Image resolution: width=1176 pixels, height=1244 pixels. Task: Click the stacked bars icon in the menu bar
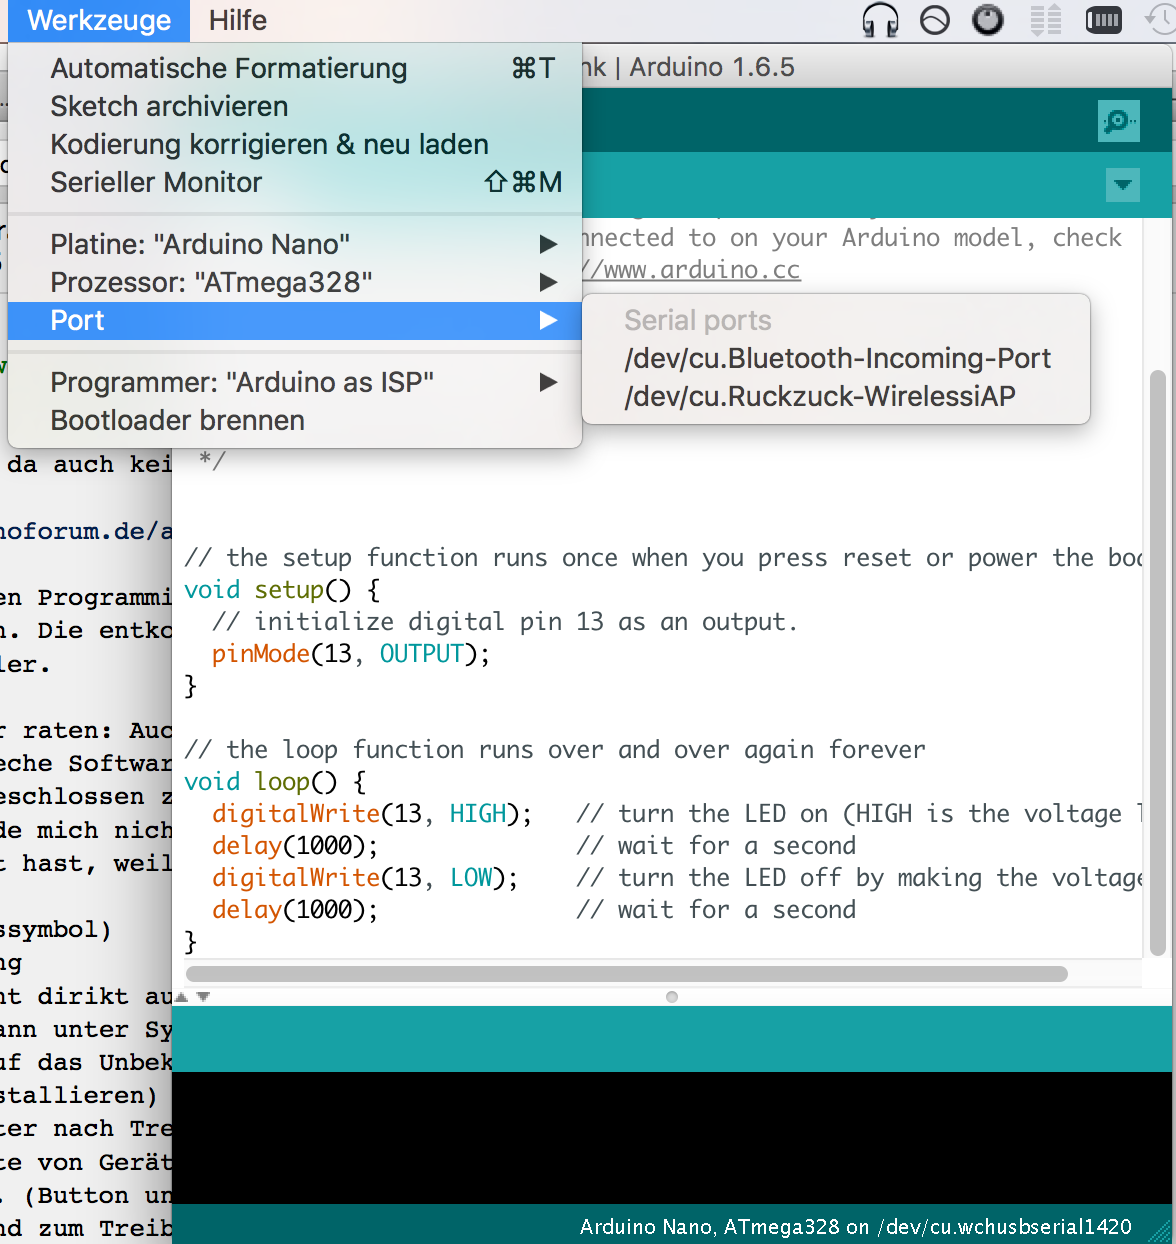point(1046,20)
